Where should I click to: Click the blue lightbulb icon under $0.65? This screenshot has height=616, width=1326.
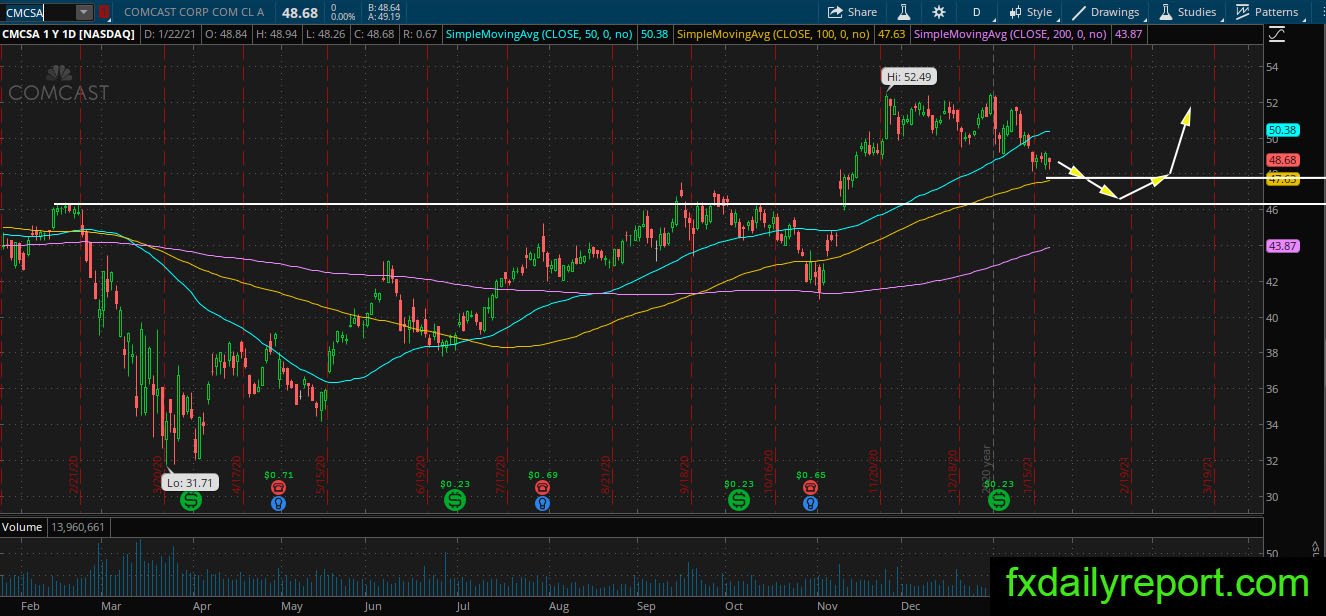pos(808,503)
